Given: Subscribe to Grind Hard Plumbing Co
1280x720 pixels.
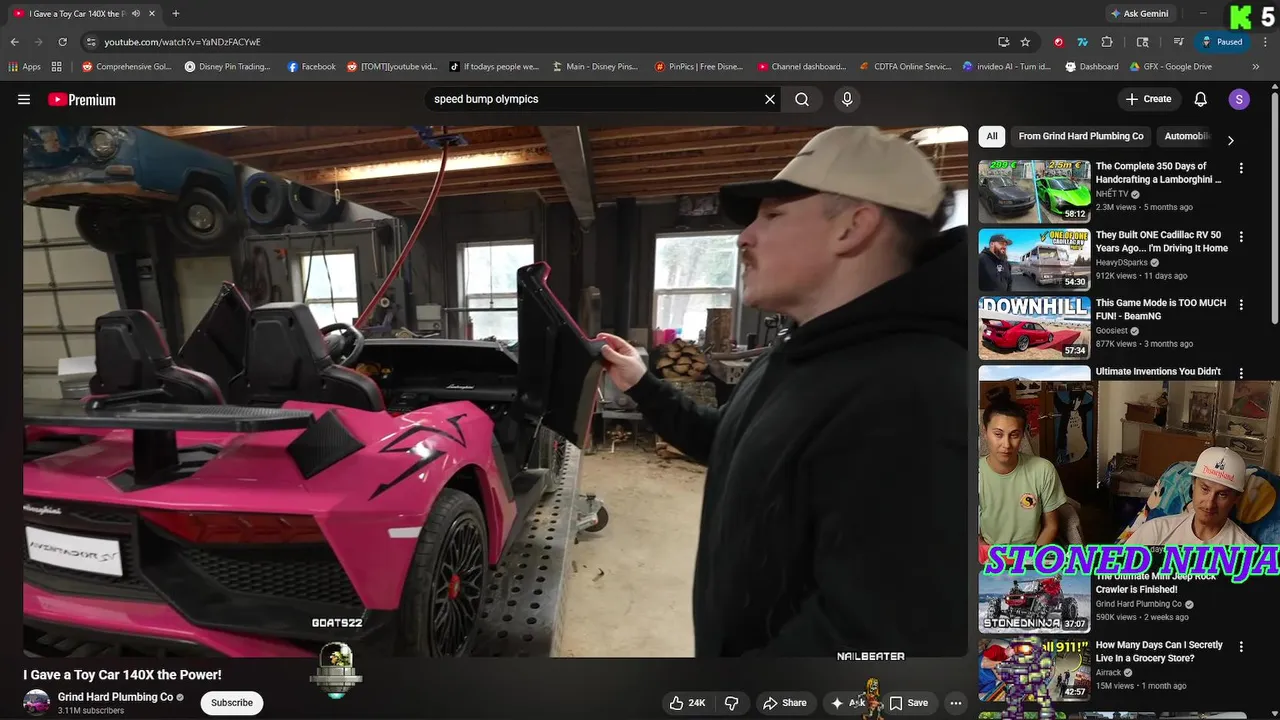Looking at the screenshot, I should (232, 703).
